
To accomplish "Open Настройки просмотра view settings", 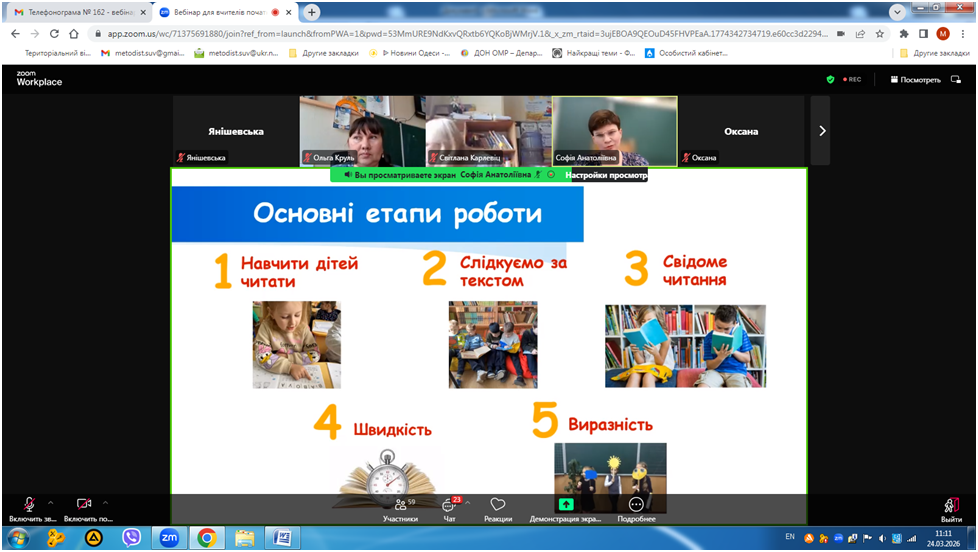I will pos(606,175).
